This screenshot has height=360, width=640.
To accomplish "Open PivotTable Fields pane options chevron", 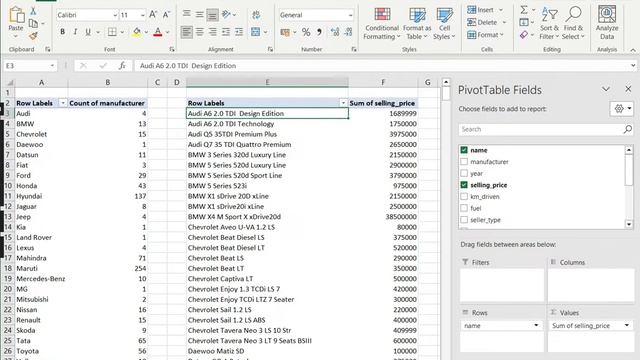I will [606, 89].
